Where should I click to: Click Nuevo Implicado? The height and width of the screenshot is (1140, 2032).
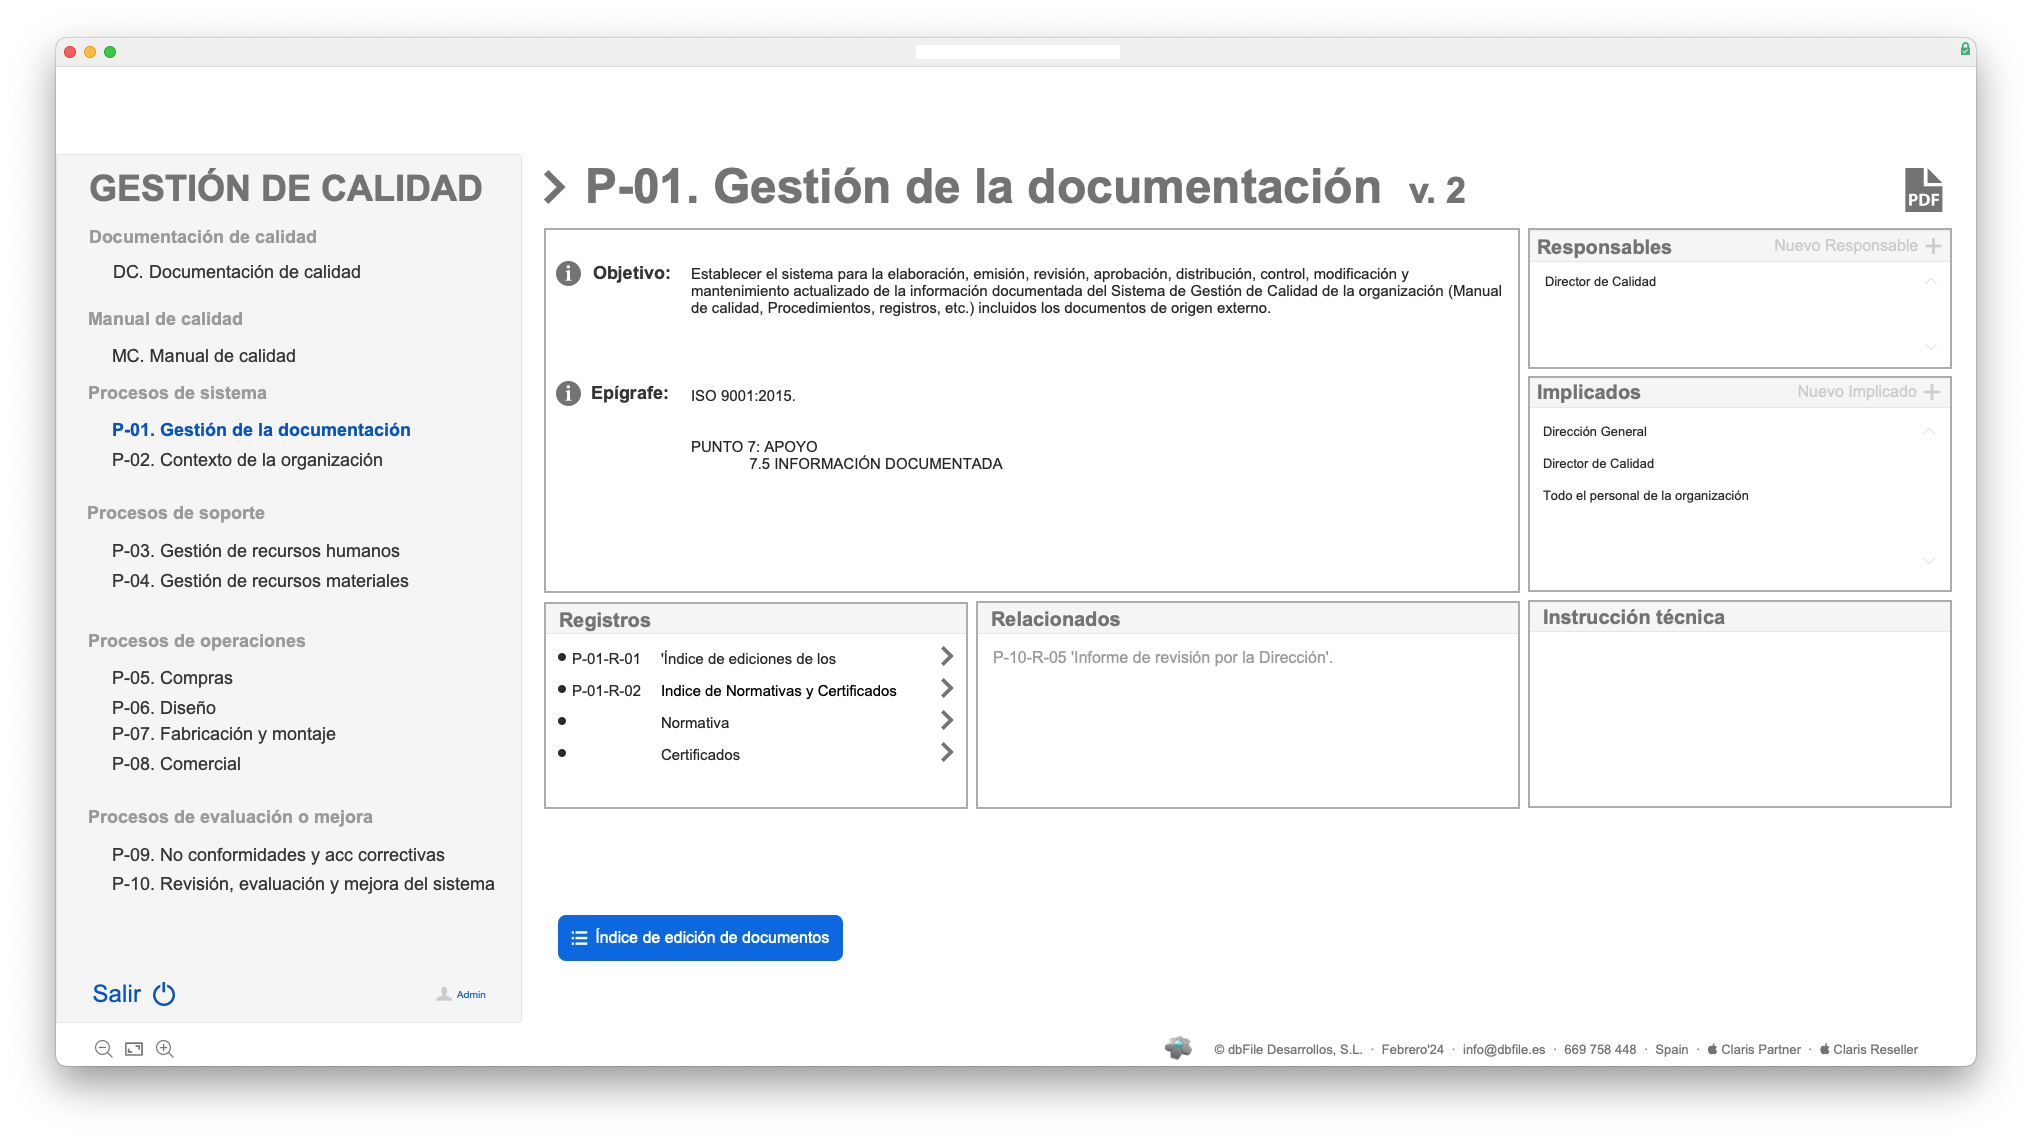click(1857, 392)
